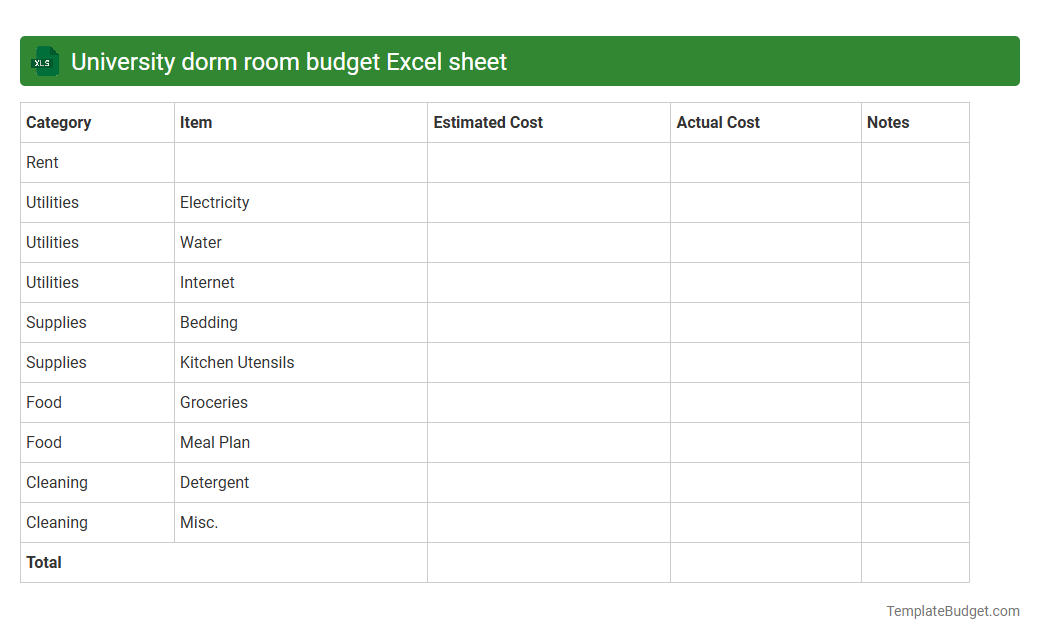Click the Estimated Cost cell for Rent
1040x640 pixels.
coord(548,162)
